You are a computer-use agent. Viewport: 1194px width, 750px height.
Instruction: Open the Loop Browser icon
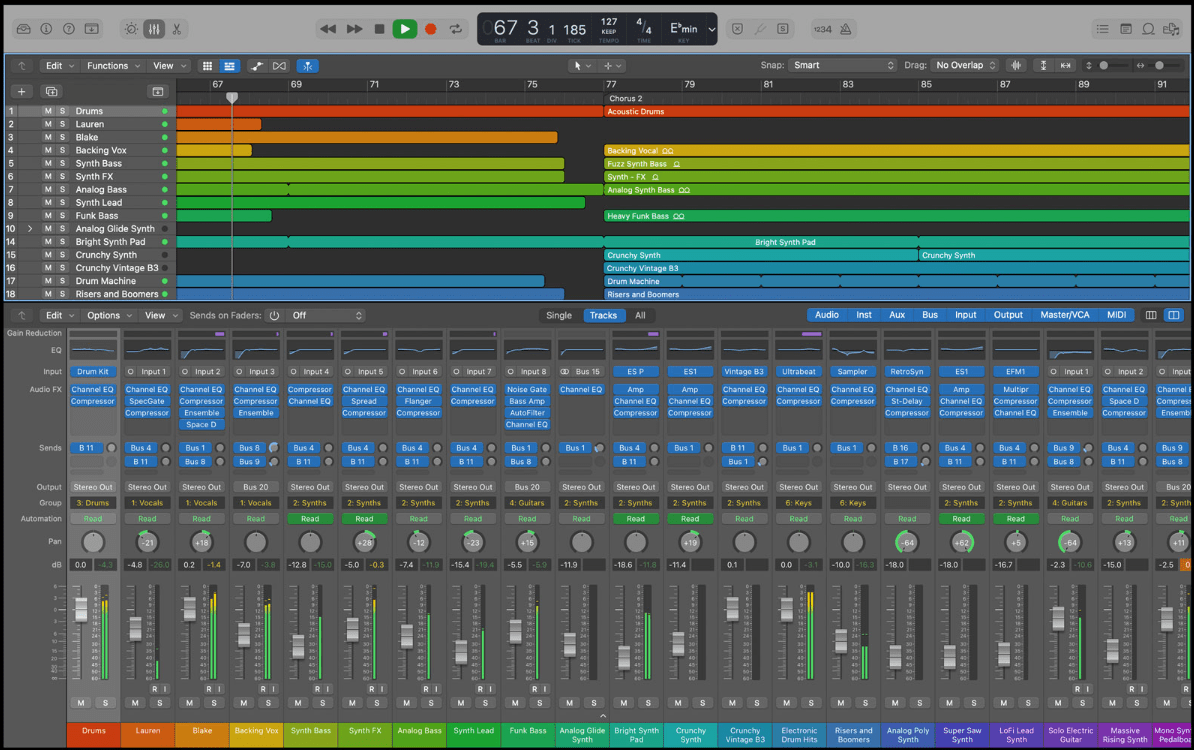pyautogui.click(x=1148, y=29)
